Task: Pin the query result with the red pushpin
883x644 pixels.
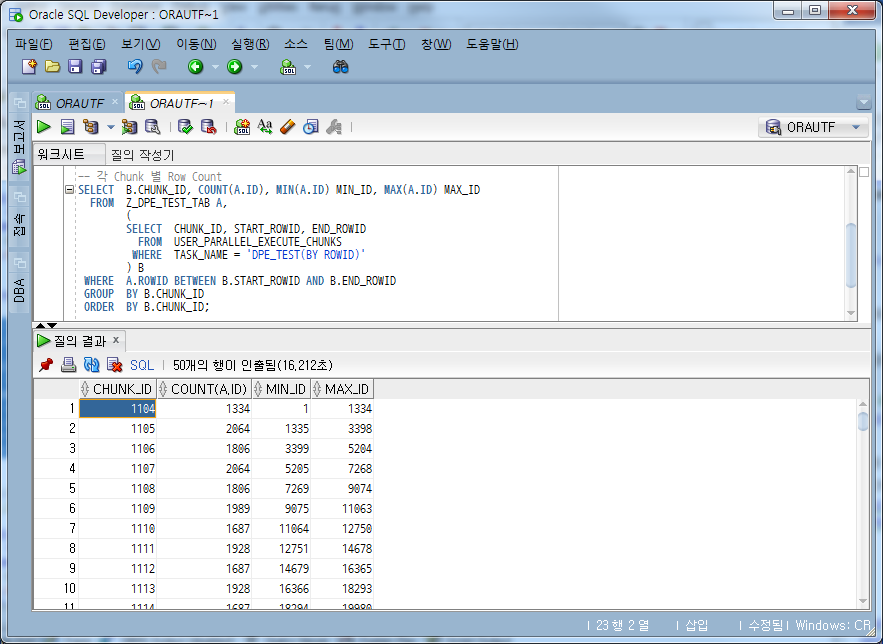Action: pos(44,365)
